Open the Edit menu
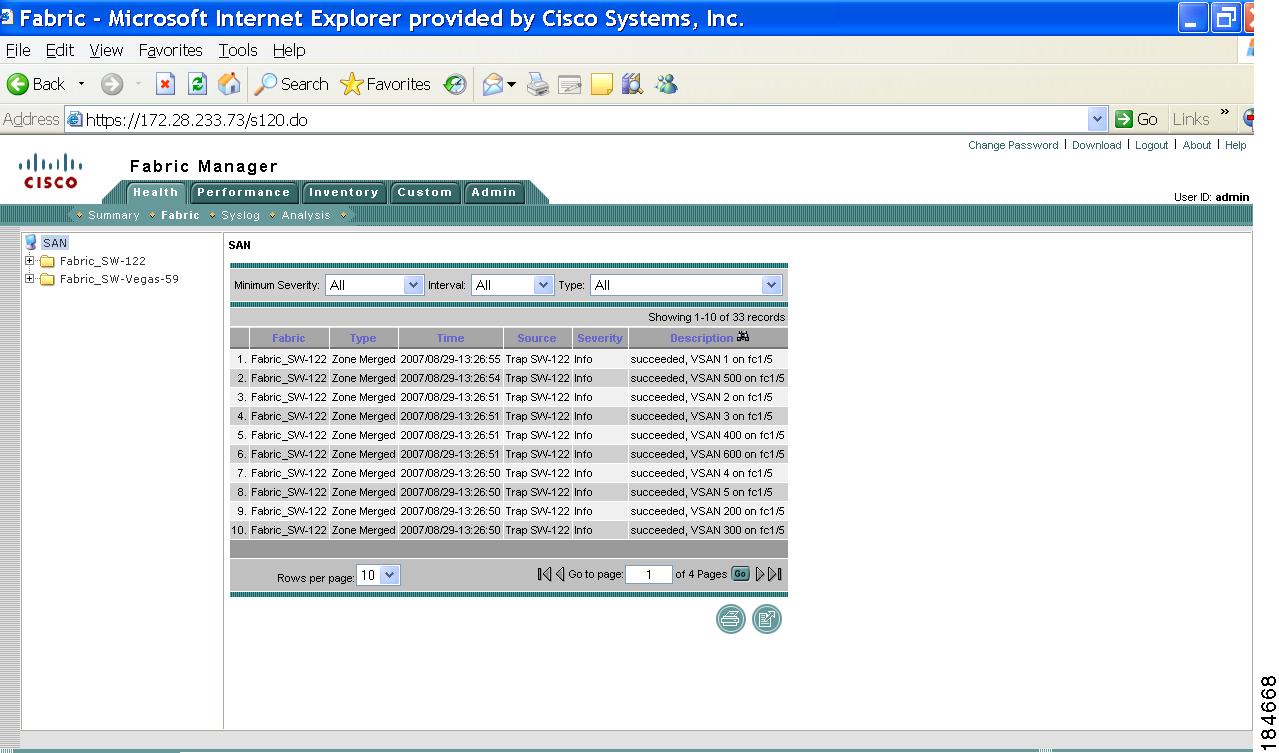This screenshot has height=753, width=1279. tap(60, 50)
